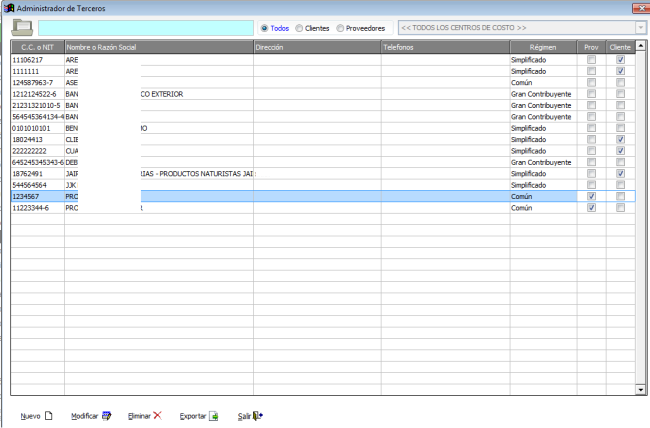Screen dimensions: 650x428
Task: Click the Régimen column header
Action: [x=543, y=47]
